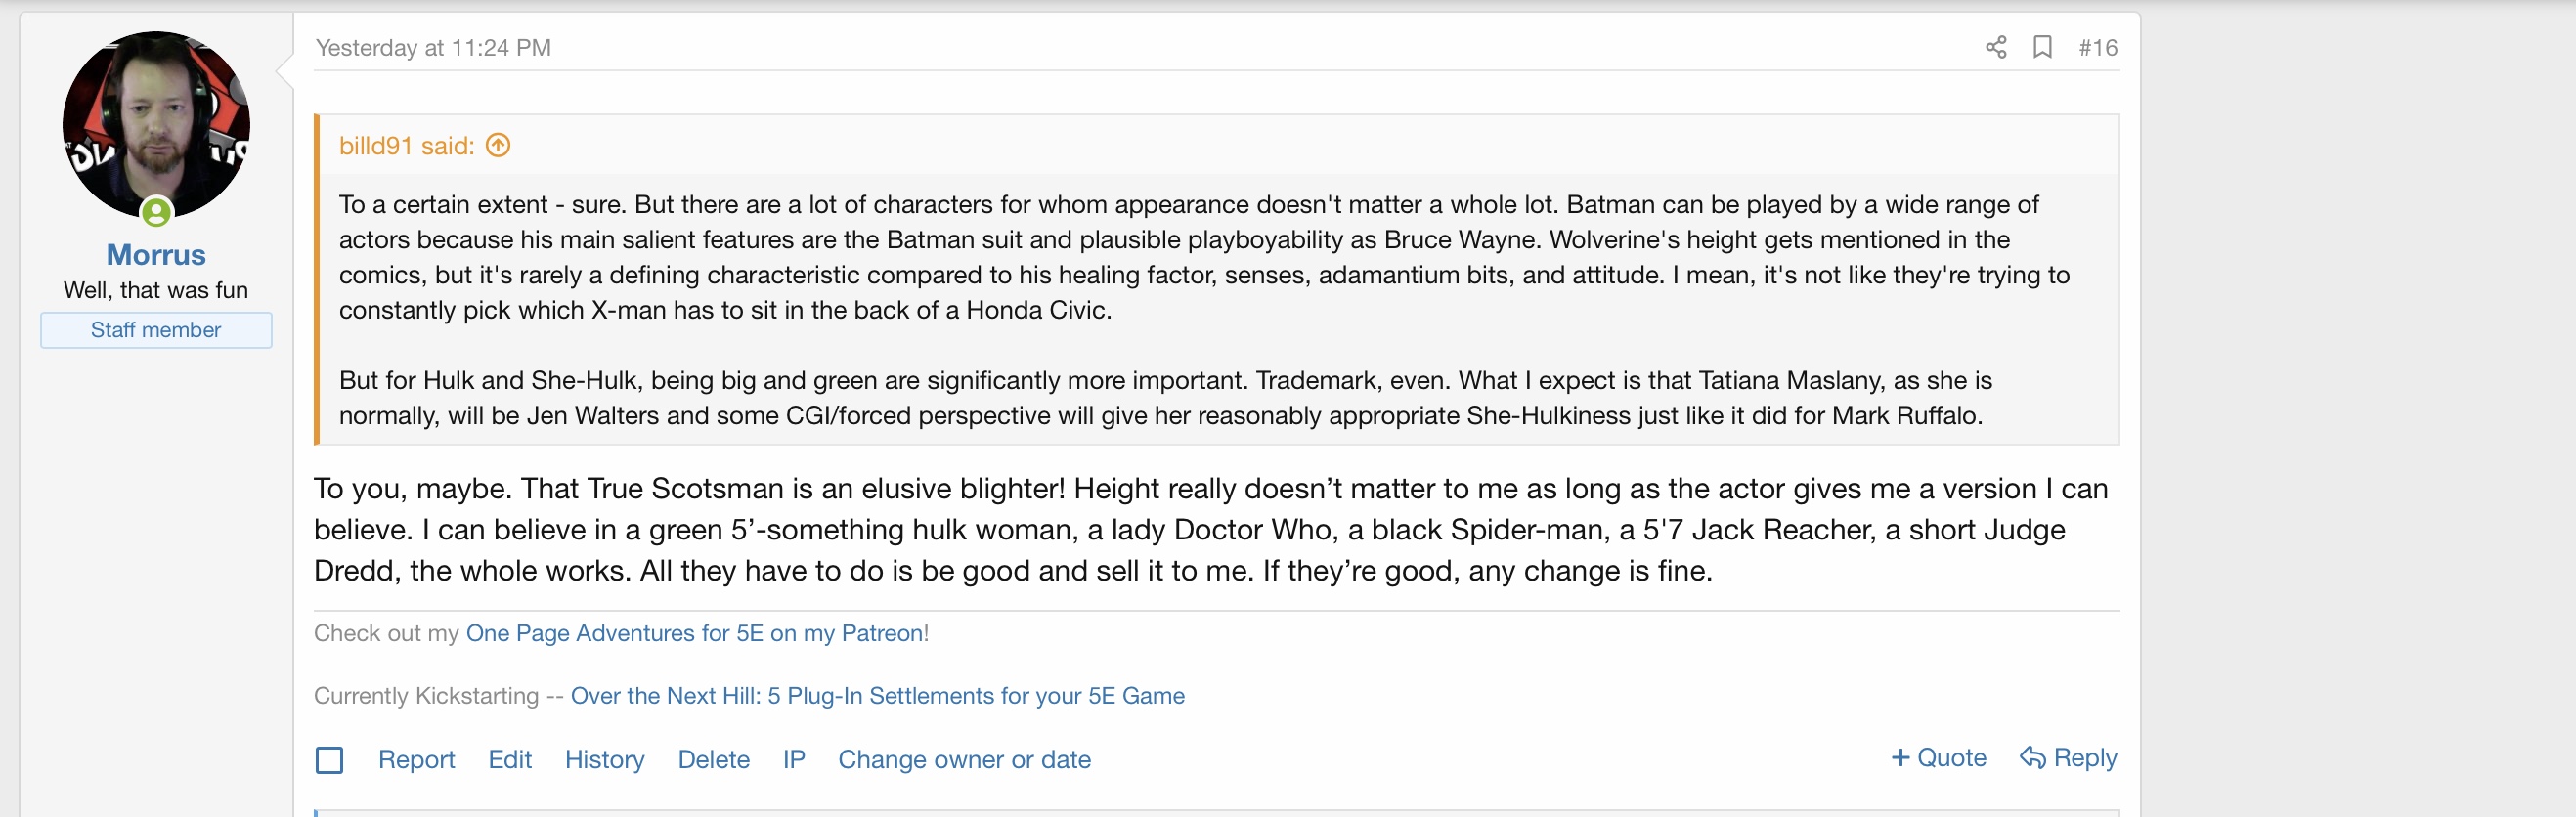Edit this post
This screenshot has height=817, width=2576.
510,760
